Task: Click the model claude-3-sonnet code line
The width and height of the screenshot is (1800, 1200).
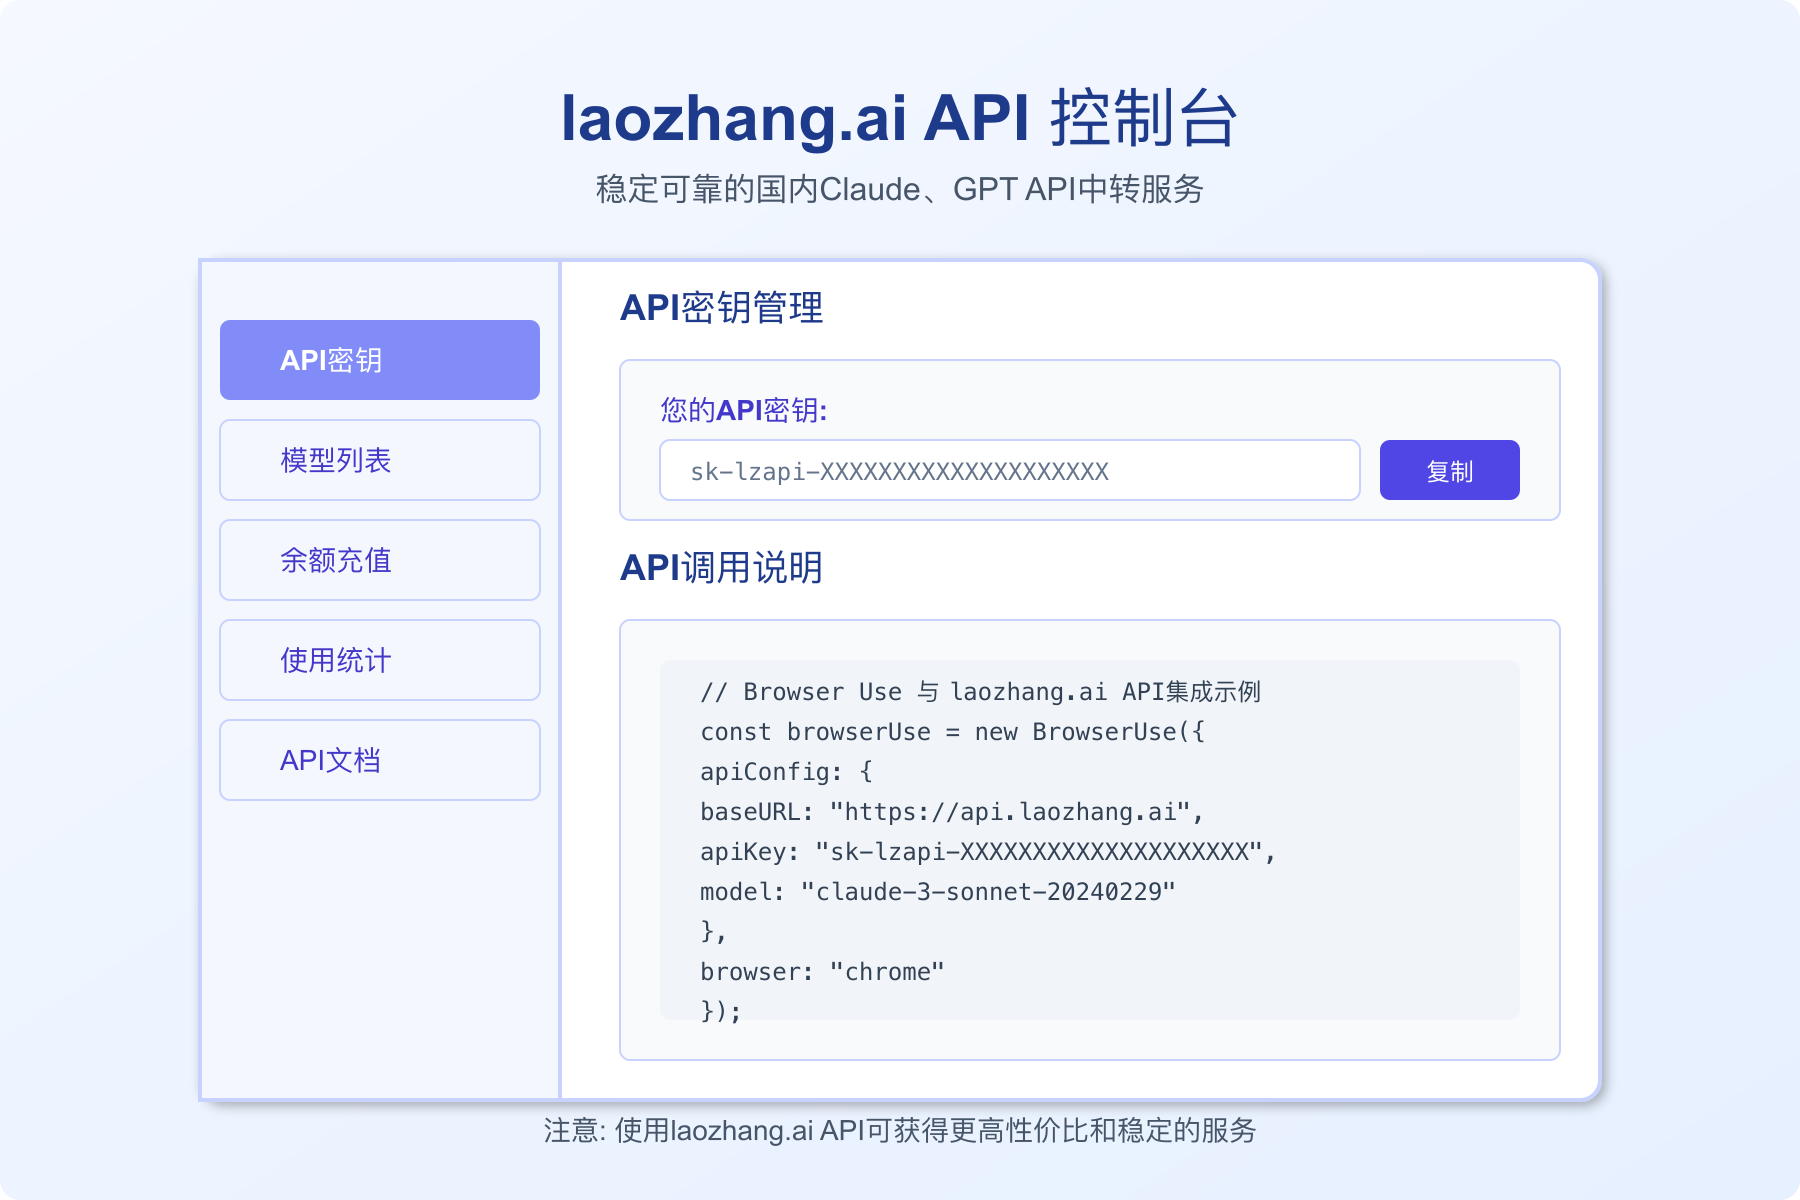Action: click(938, 892)
